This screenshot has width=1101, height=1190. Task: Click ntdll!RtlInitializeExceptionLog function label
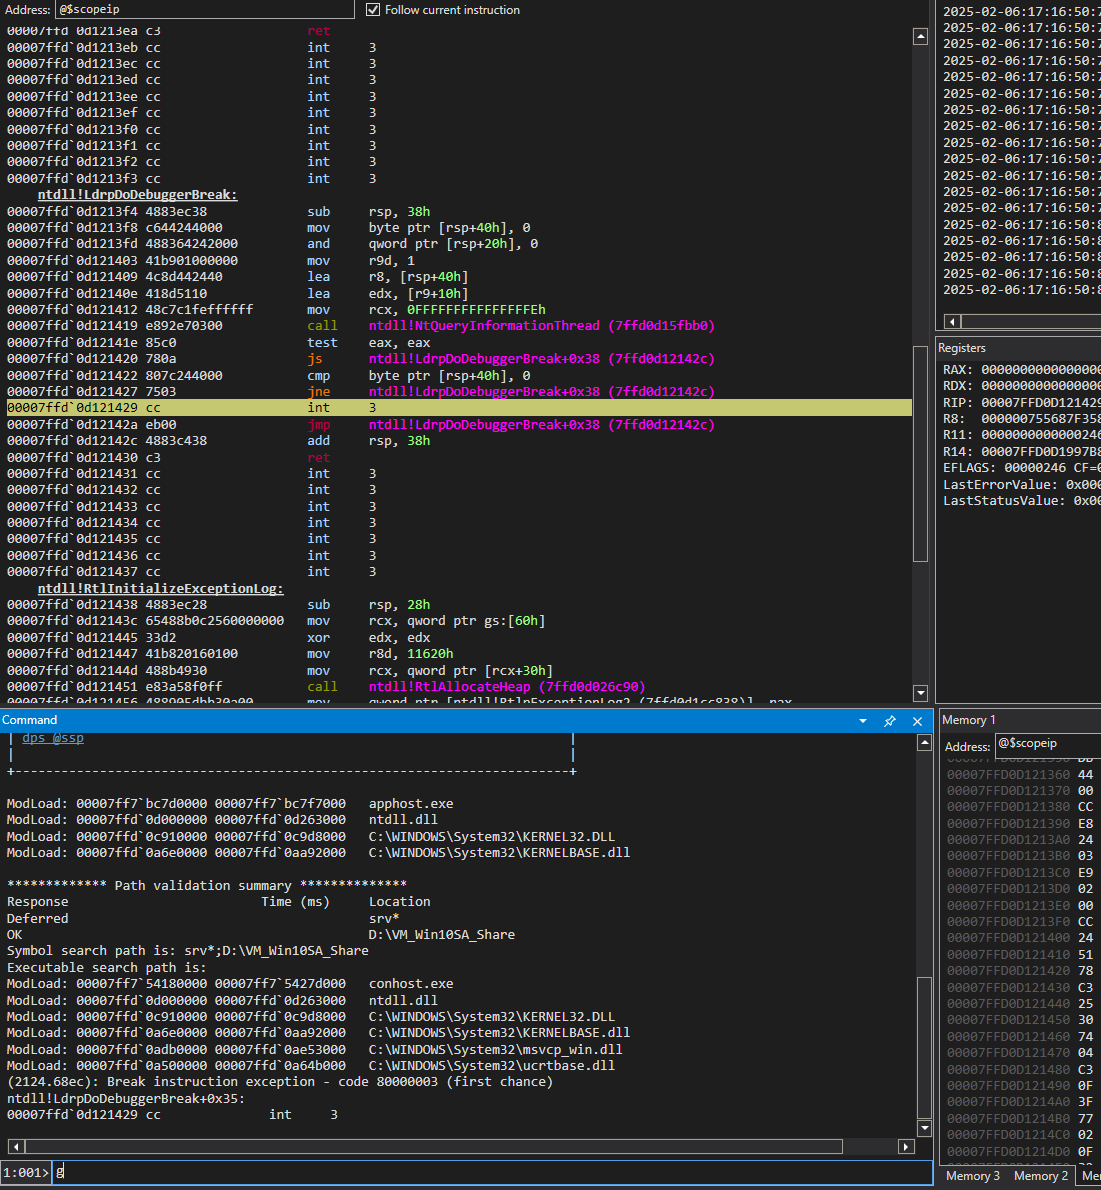[x=161, y=589]
